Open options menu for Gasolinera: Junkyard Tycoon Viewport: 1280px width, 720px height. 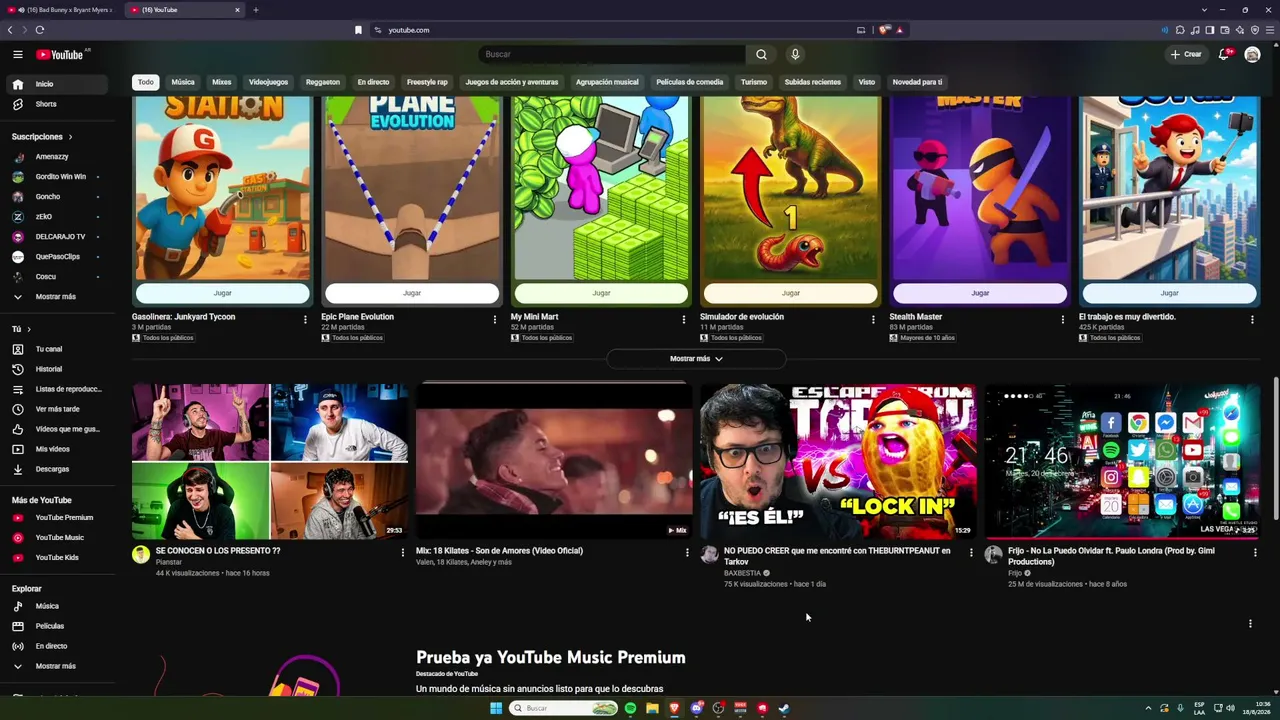(x=305, y=319)
